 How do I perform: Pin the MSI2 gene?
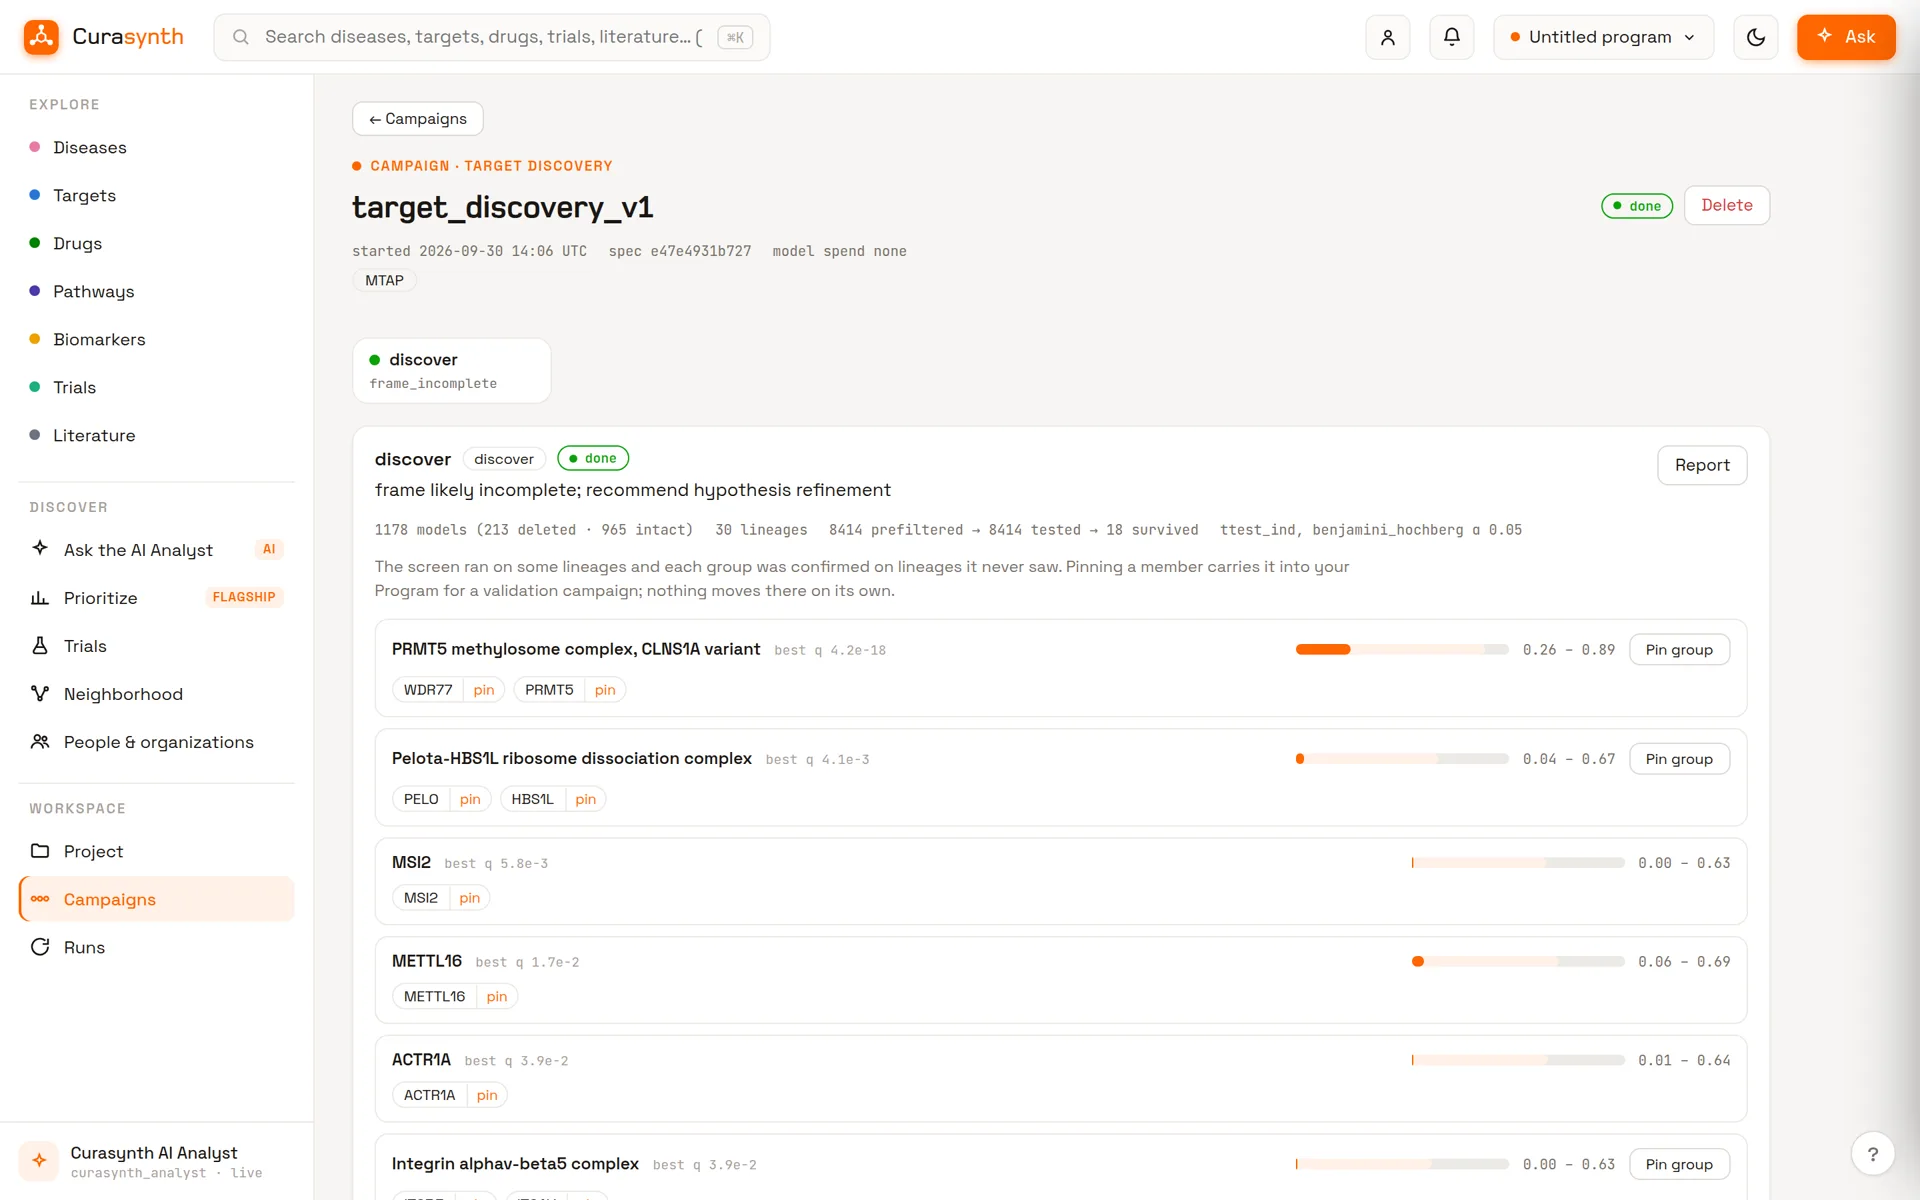(470, 898)
